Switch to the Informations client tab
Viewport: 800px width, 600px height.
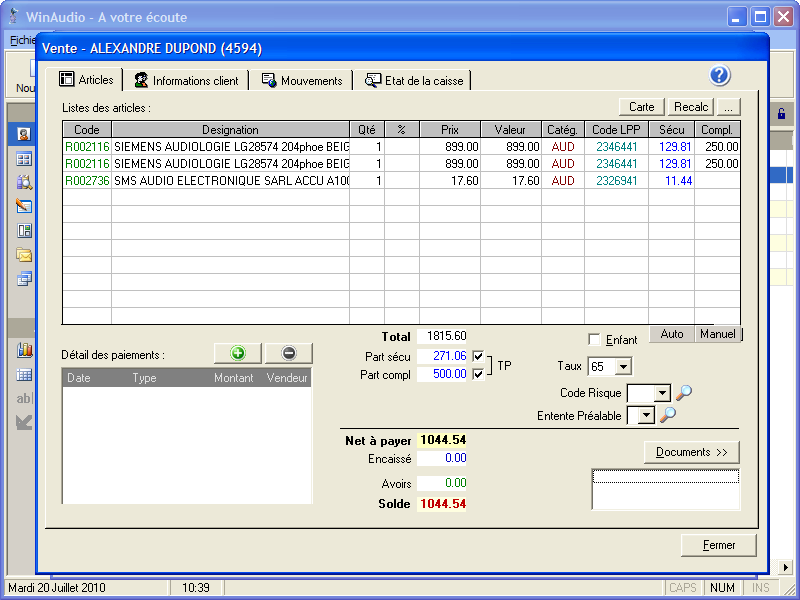[x=186, y=81]
